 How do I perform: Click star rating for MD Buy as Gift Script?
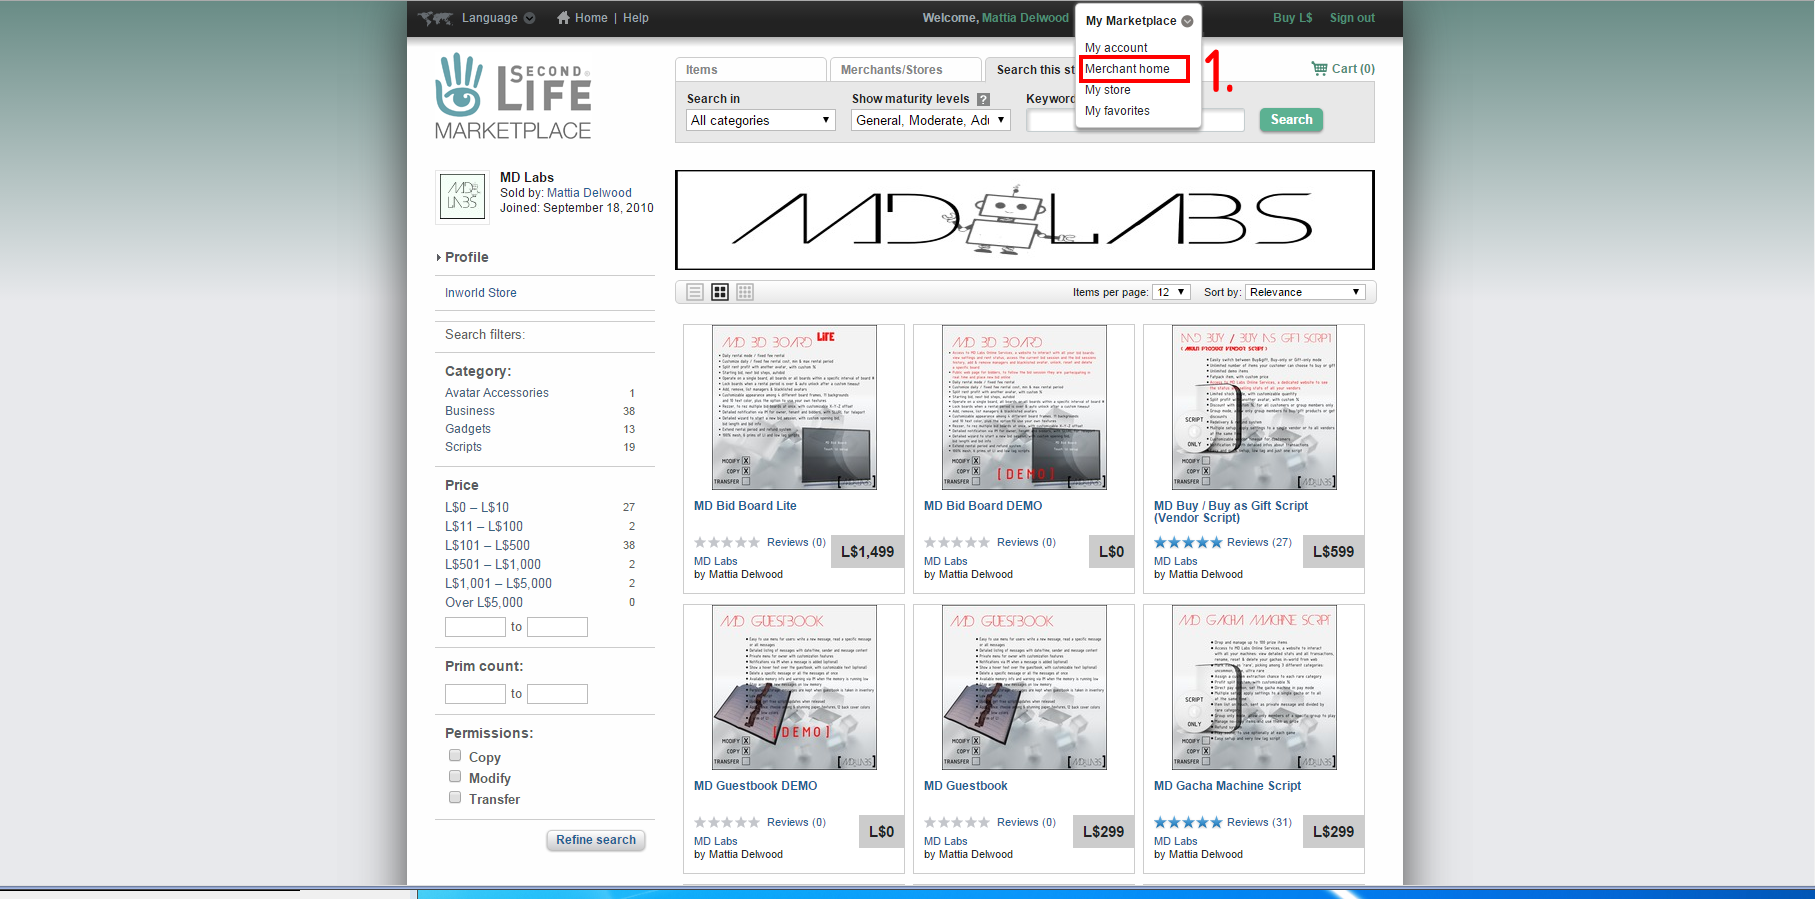pos(1188,542)
